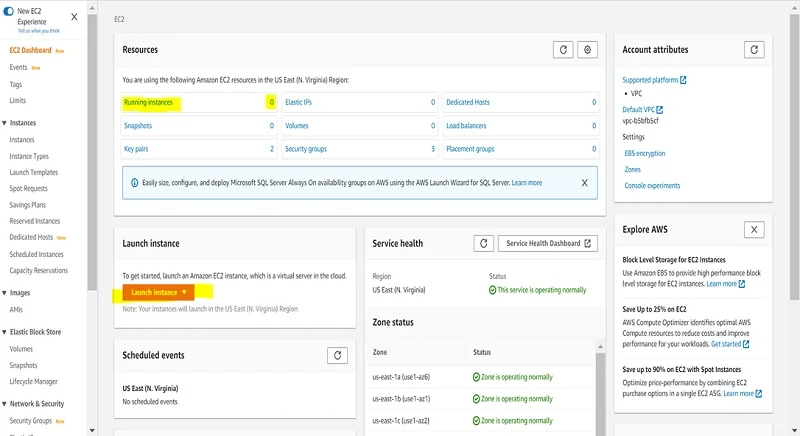Click the Tell us what you think link
The height and width of the screenshot is (436, 800).
[x=39, y=31]
